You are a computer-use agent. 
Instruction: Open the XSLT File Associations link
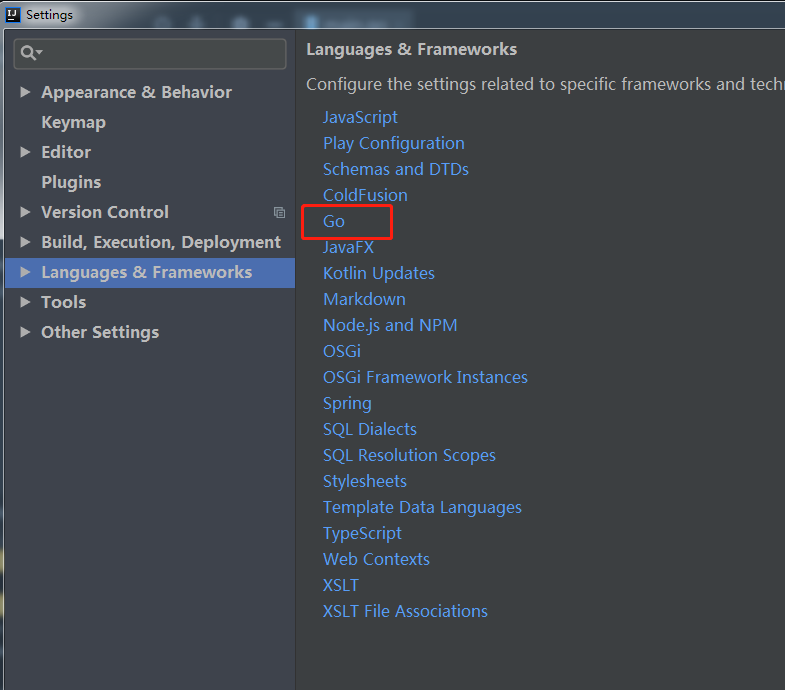(x=405, y=612)
